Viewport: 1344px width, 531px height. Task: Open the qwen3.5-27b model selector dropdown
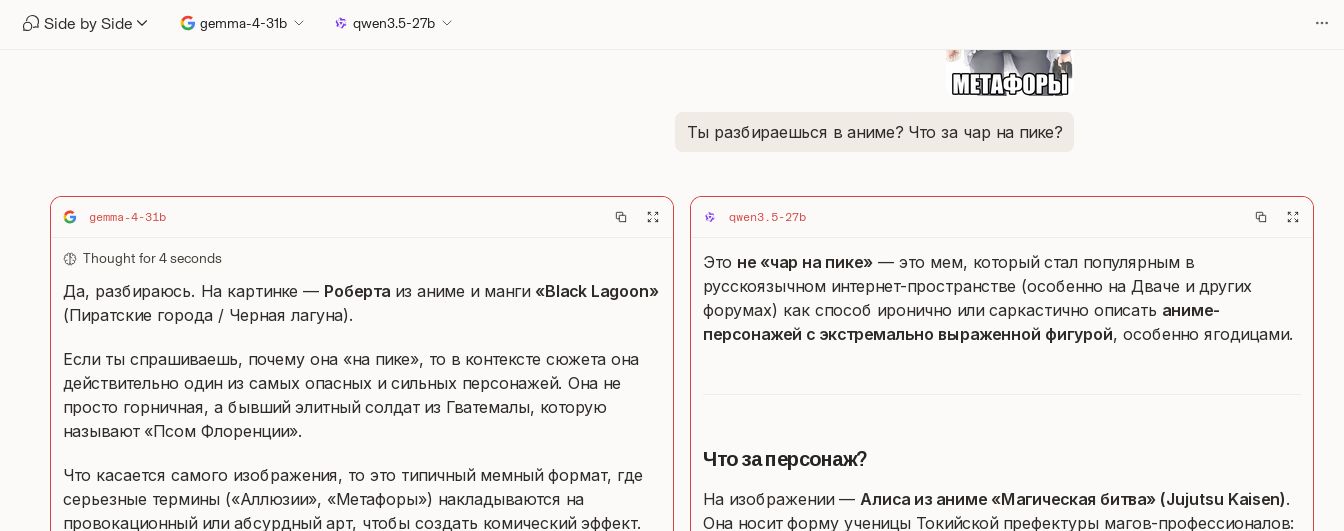click(394, 23)
